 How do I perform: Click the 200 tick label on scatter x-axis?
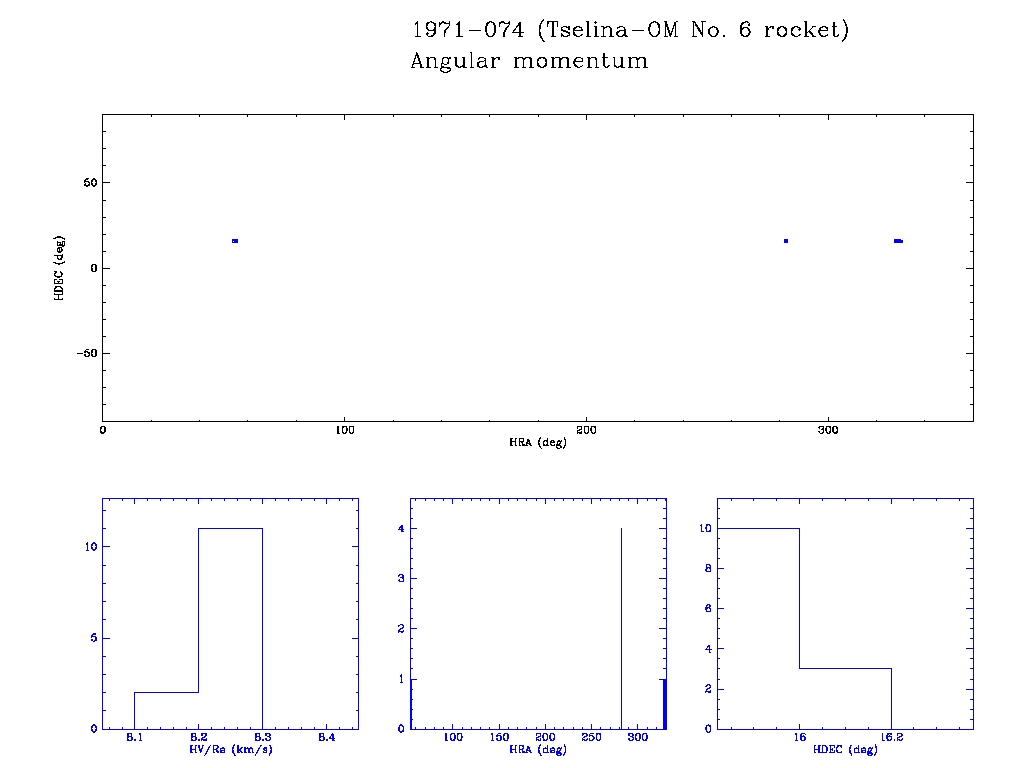(x=586, y=430)
